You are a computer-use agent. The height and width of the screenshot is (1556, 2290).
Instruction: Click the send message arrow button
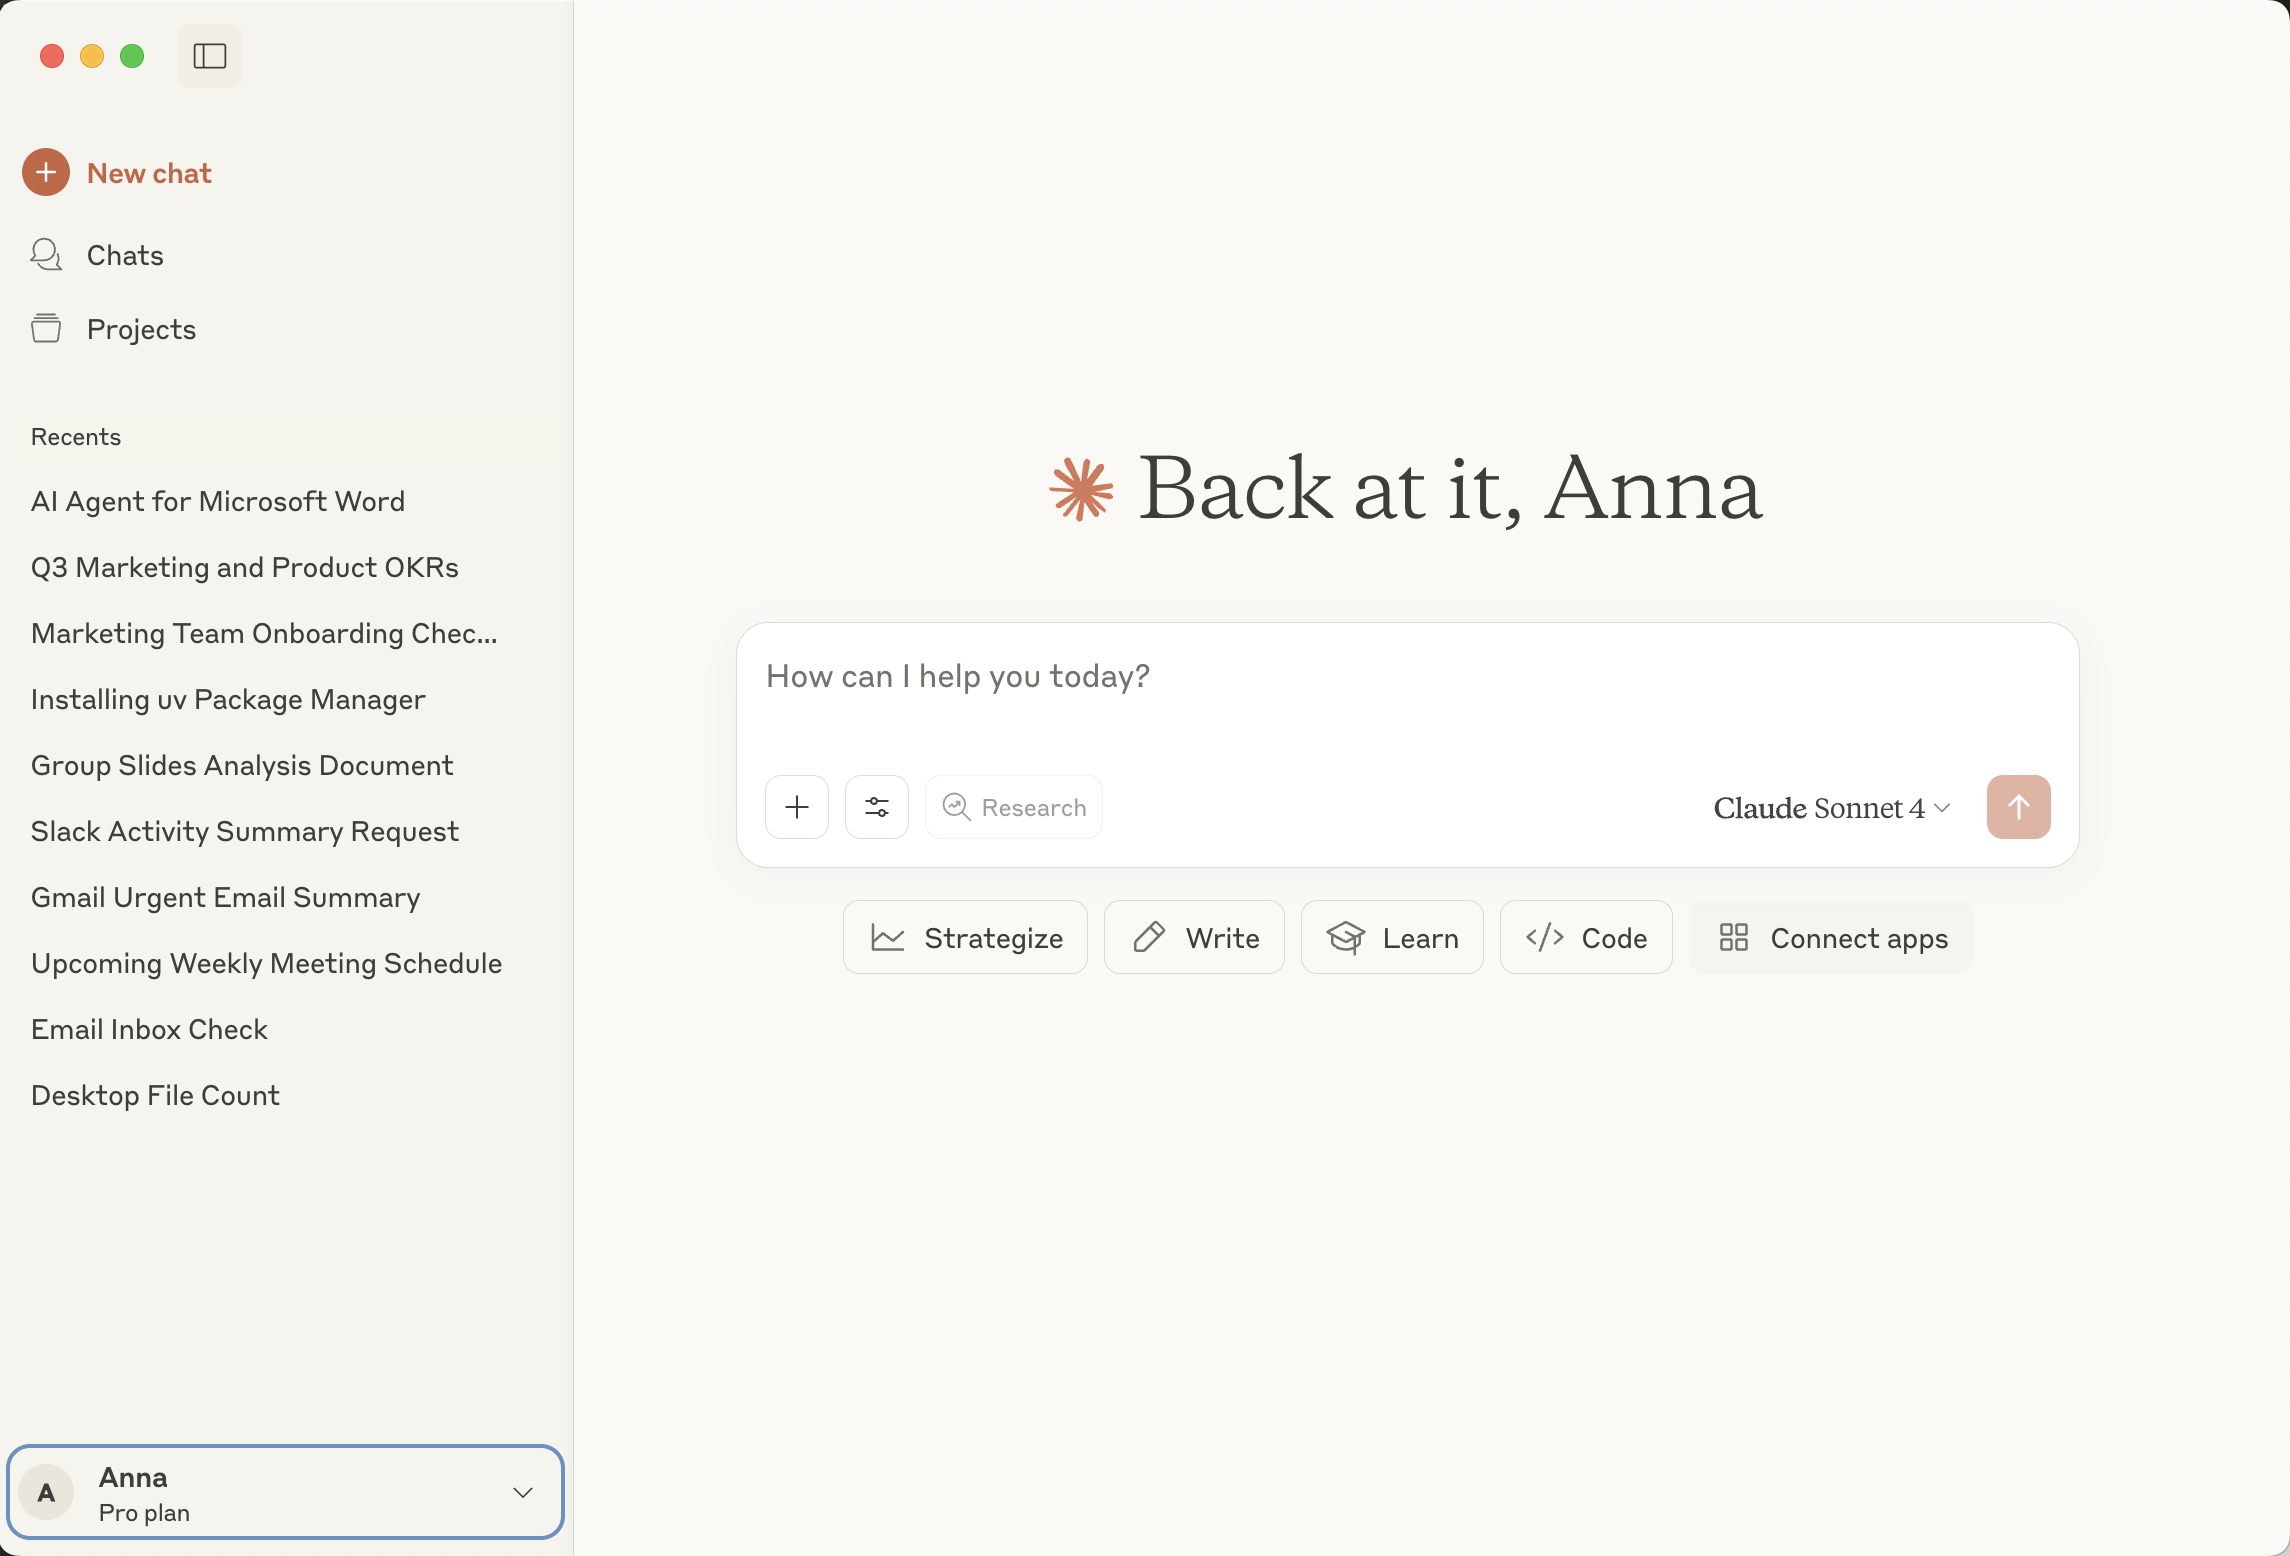pyautogui.click(x=2019, y=807)
